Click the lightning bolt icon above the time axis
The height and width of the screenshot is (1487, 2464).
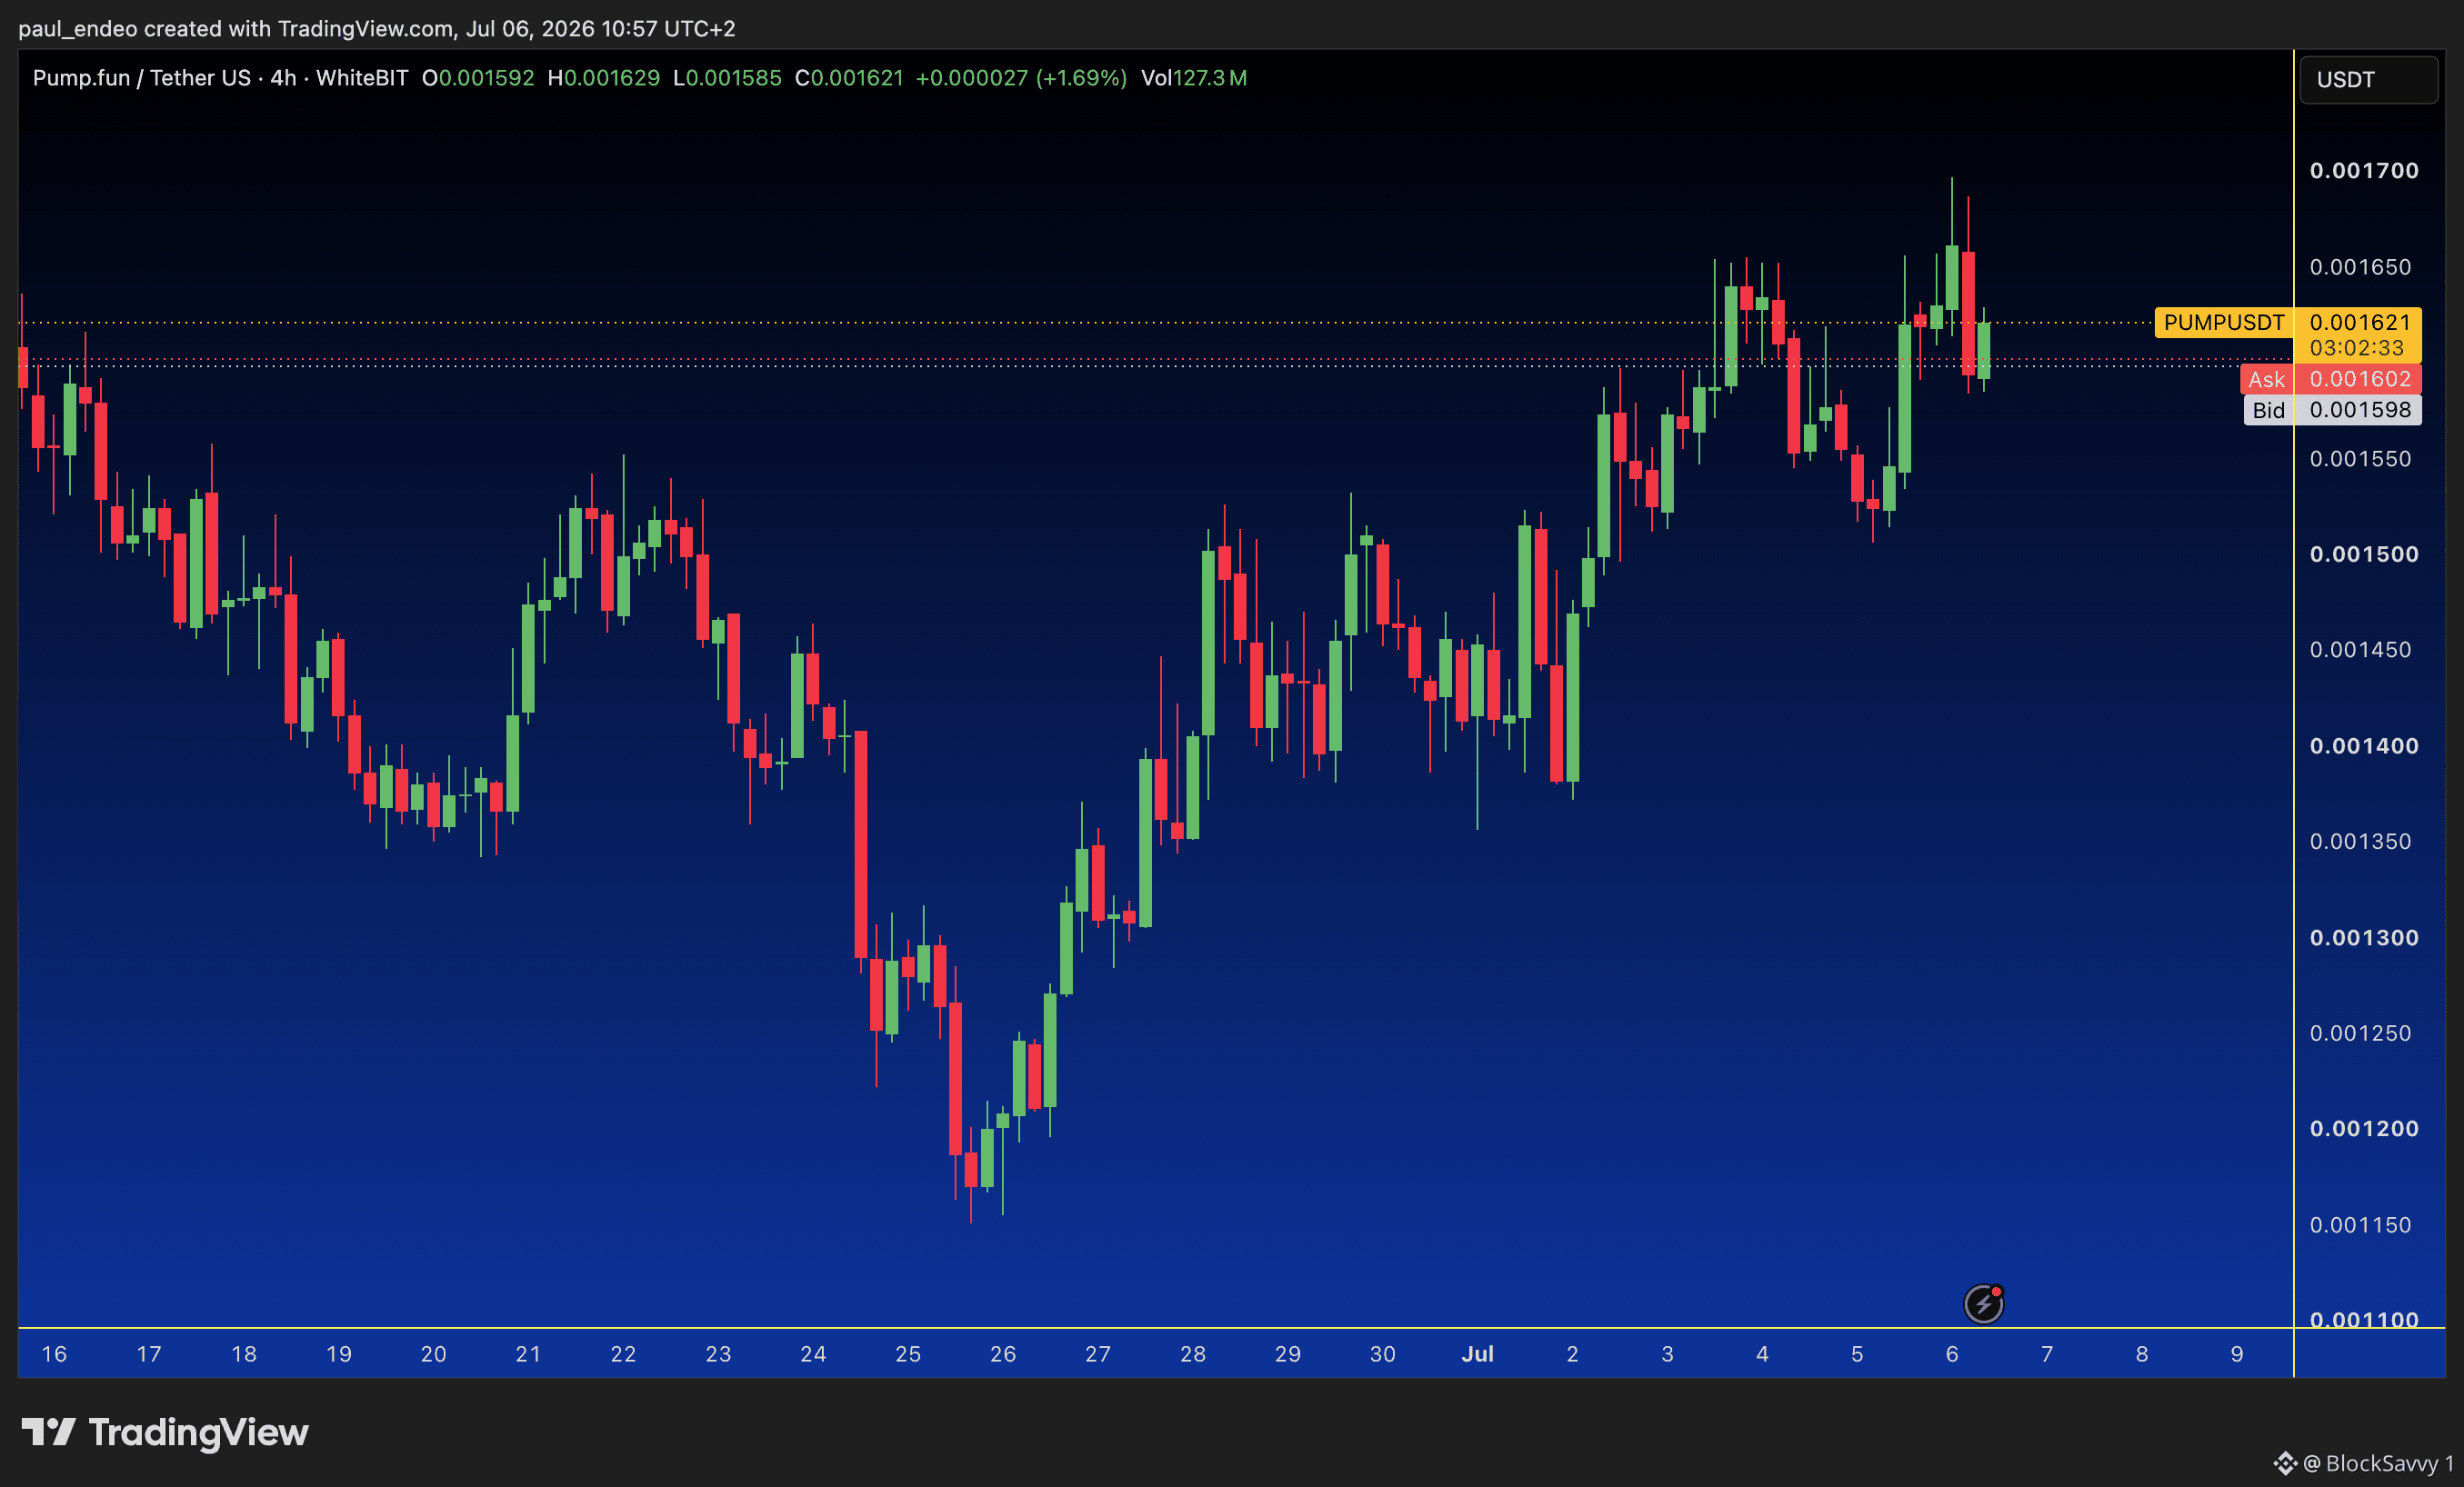coord(1983,1304)
